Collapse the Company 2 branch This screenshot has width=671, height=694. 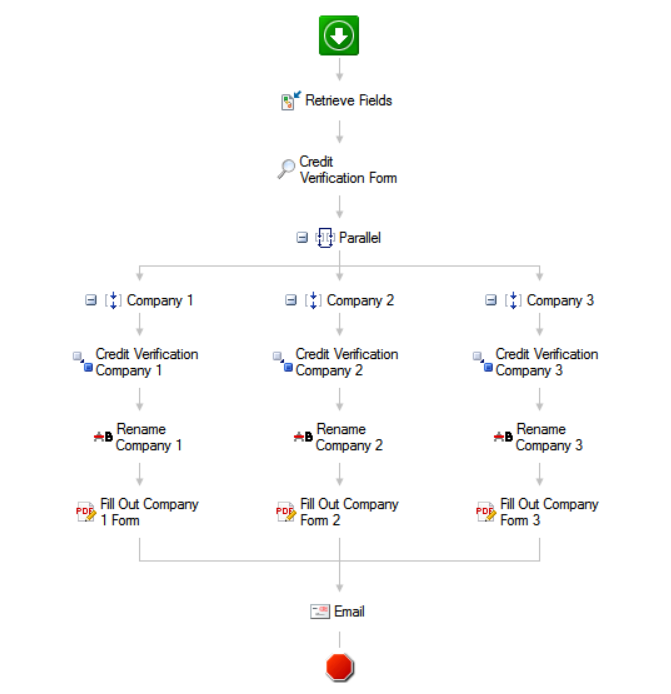coord(291,300)
